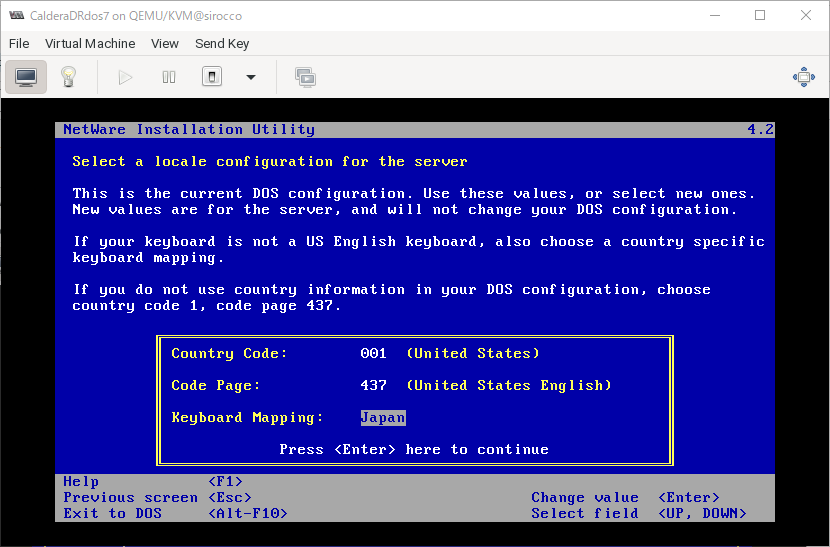Click the version number 4.2
Image resolution: width=830 pixels, height=547 pixels.
(x=760, y=130)
